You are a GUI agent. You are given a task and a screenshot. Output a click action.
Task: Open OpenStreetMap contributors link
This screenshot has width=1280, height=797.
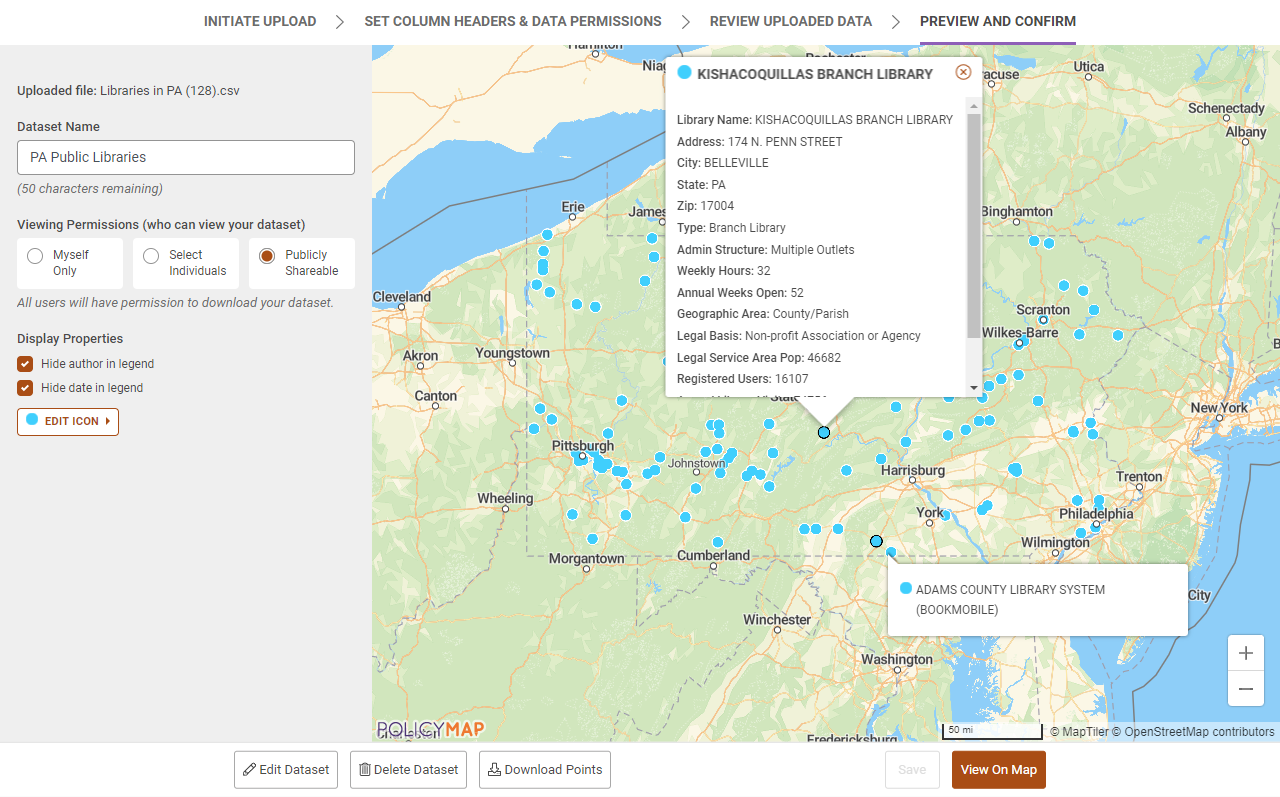[x=1194, y=732]
